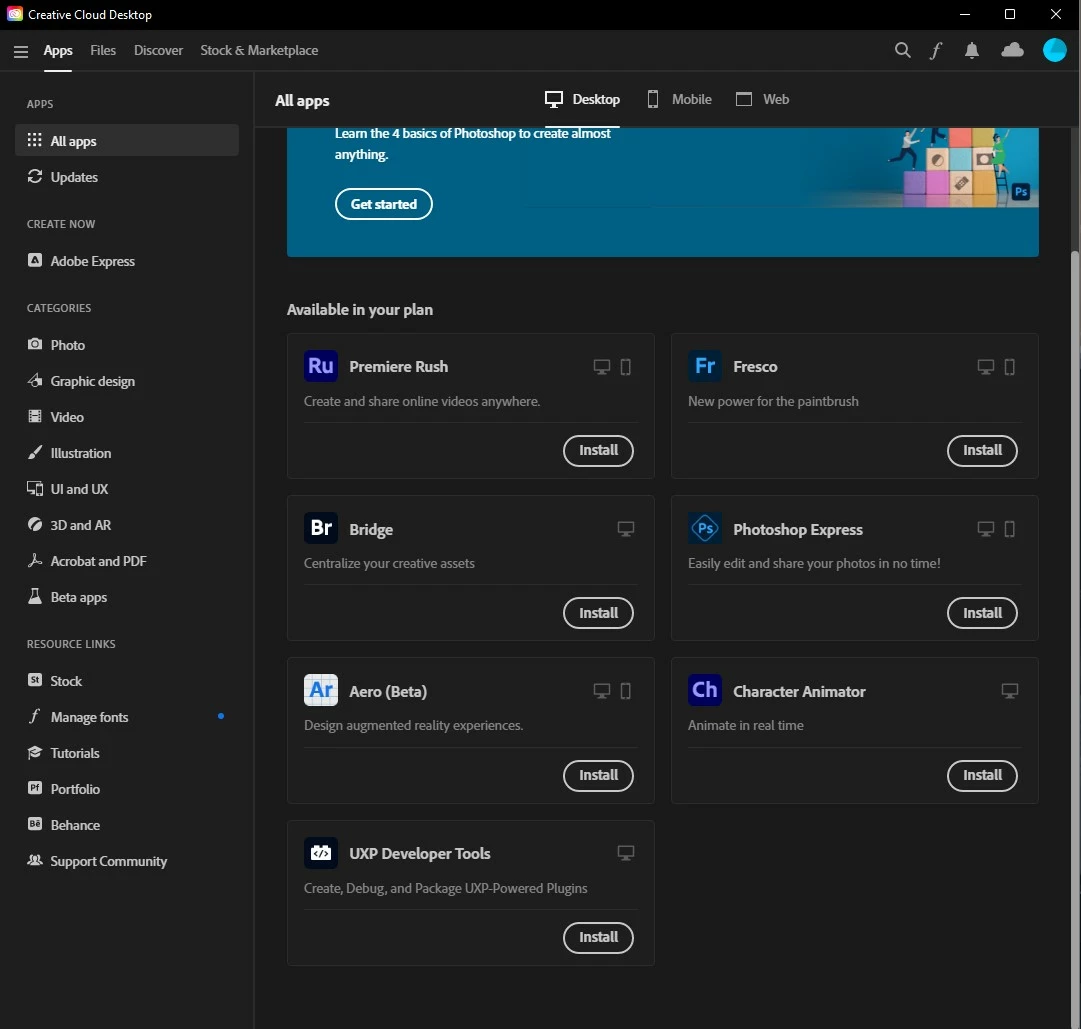Click the search magnifier icon
Screen dimensions: 1081x1029
[x=902, y=50]
